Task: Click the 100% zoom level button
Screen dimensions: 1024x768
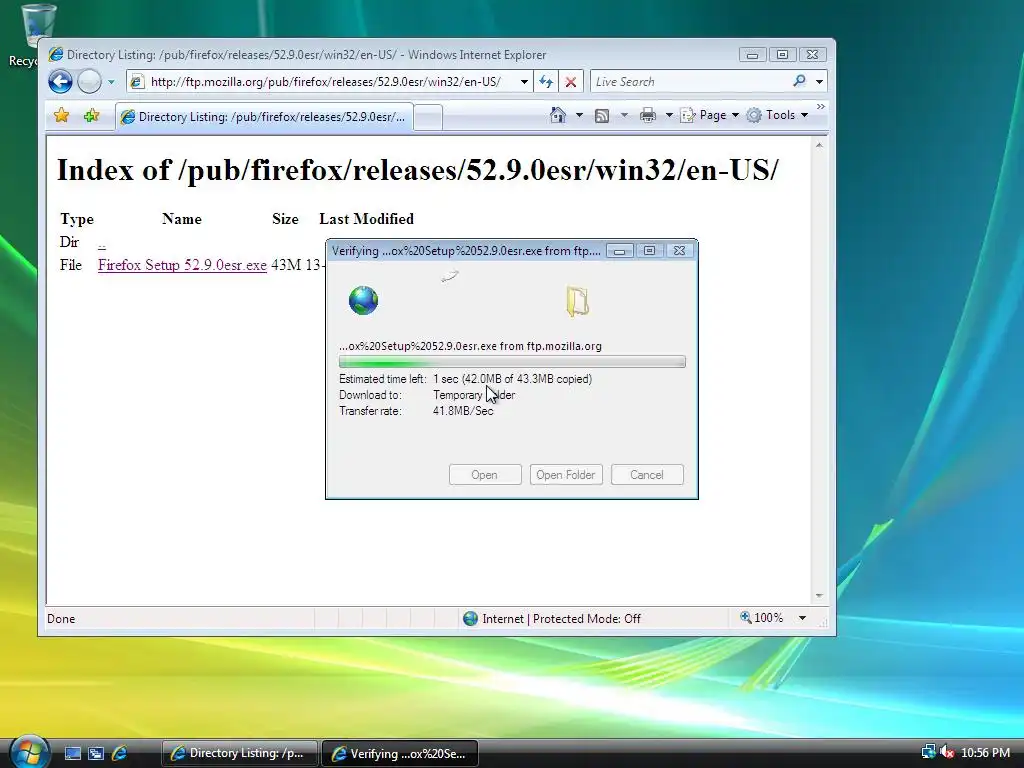Action: pyautogui.click(x=761, y=618)
